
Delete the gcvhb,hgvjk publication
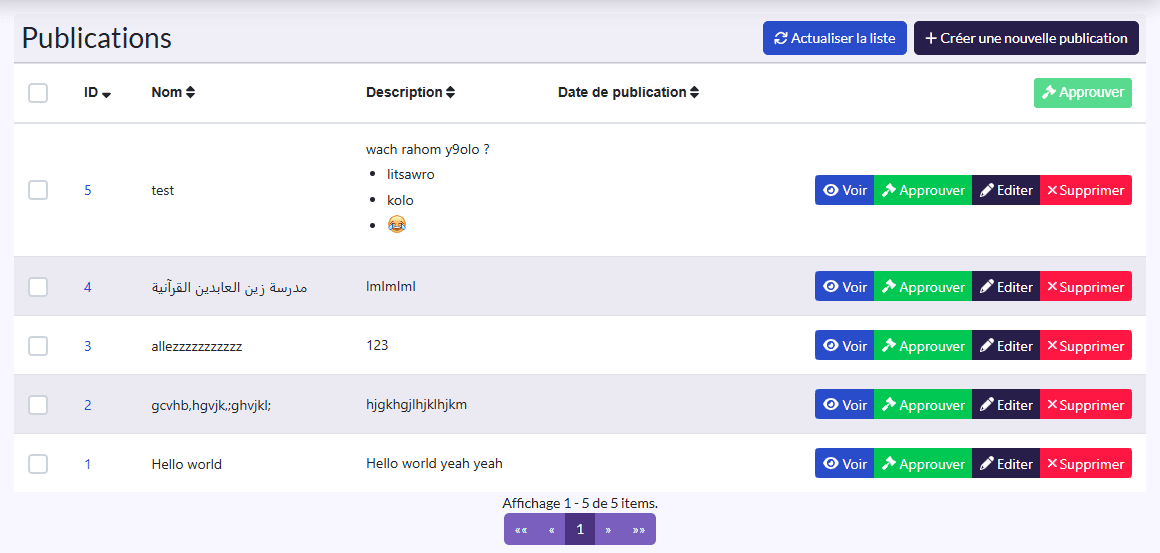(x=1086, y=404)
